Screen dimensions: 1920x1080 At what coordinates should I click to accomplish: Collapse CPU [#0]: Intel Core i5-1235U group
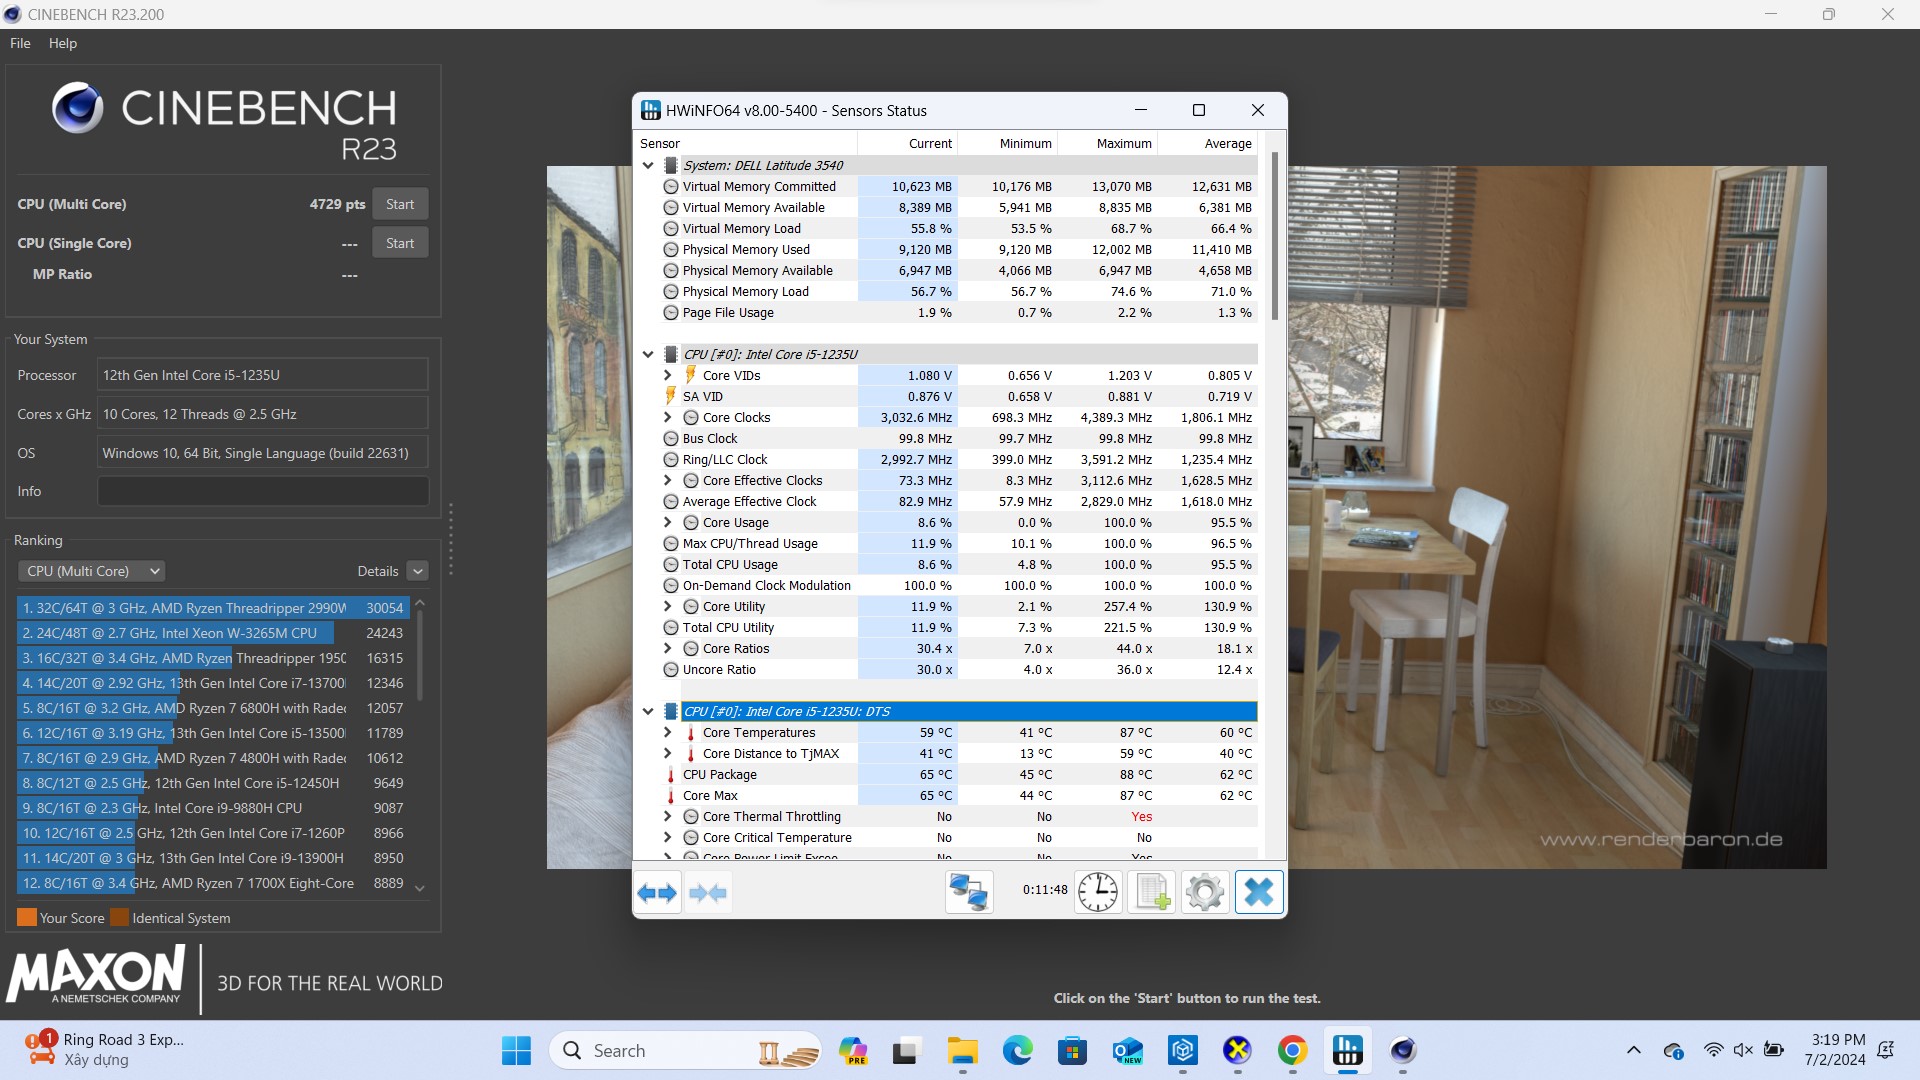[648, 354]
